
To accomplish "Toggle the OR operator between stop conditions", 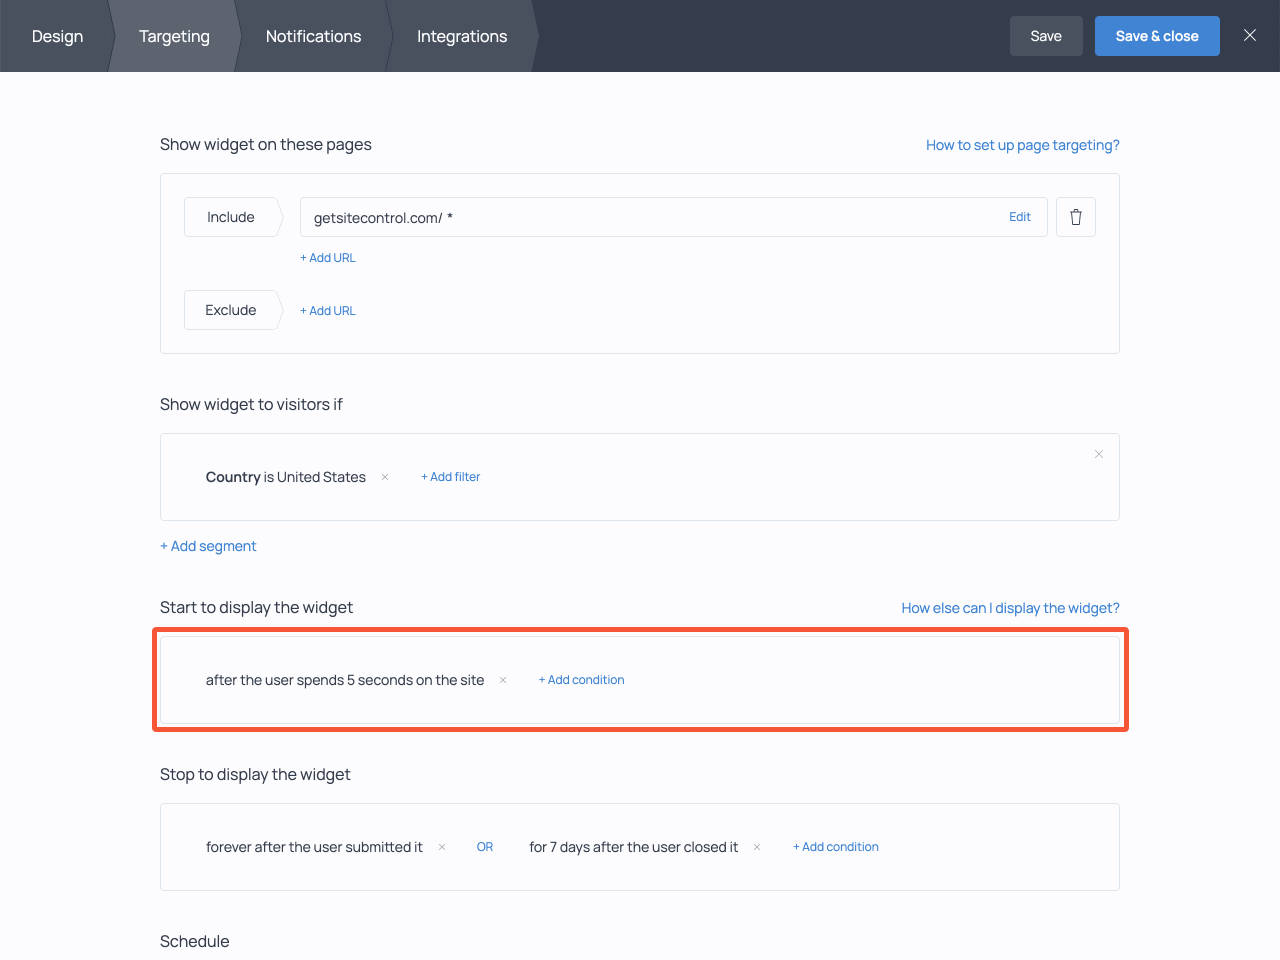I will click(485, 847).
